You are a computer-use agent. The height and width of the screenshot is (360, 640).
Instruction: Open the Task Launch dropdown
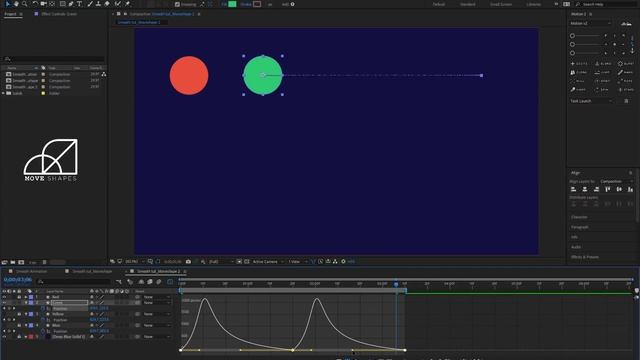[591, 101]
